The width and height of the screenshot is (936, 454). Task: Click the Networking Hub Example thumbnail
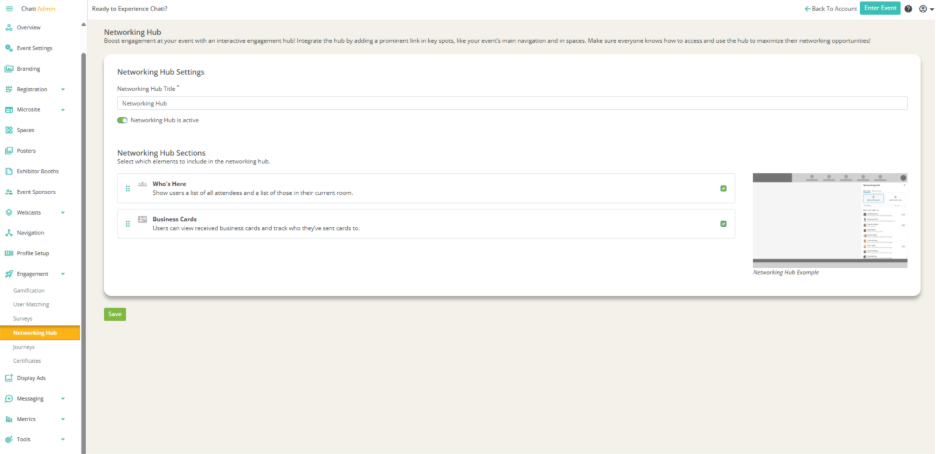(x=829, y=219)
